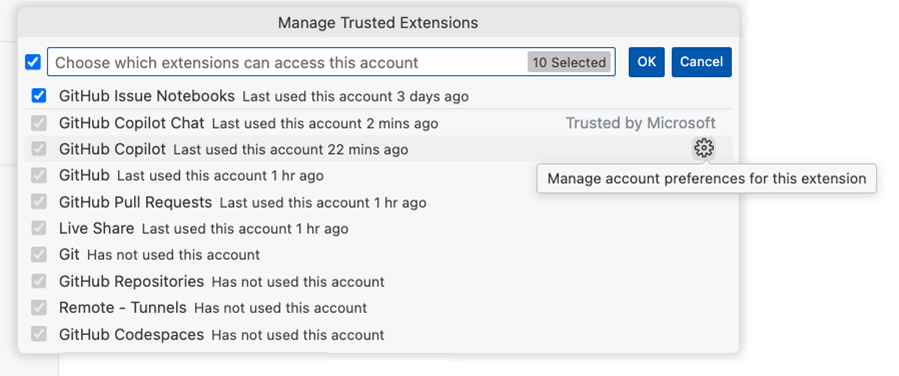
Task: Click the 10 Selected badge
Action: [569, 62]
